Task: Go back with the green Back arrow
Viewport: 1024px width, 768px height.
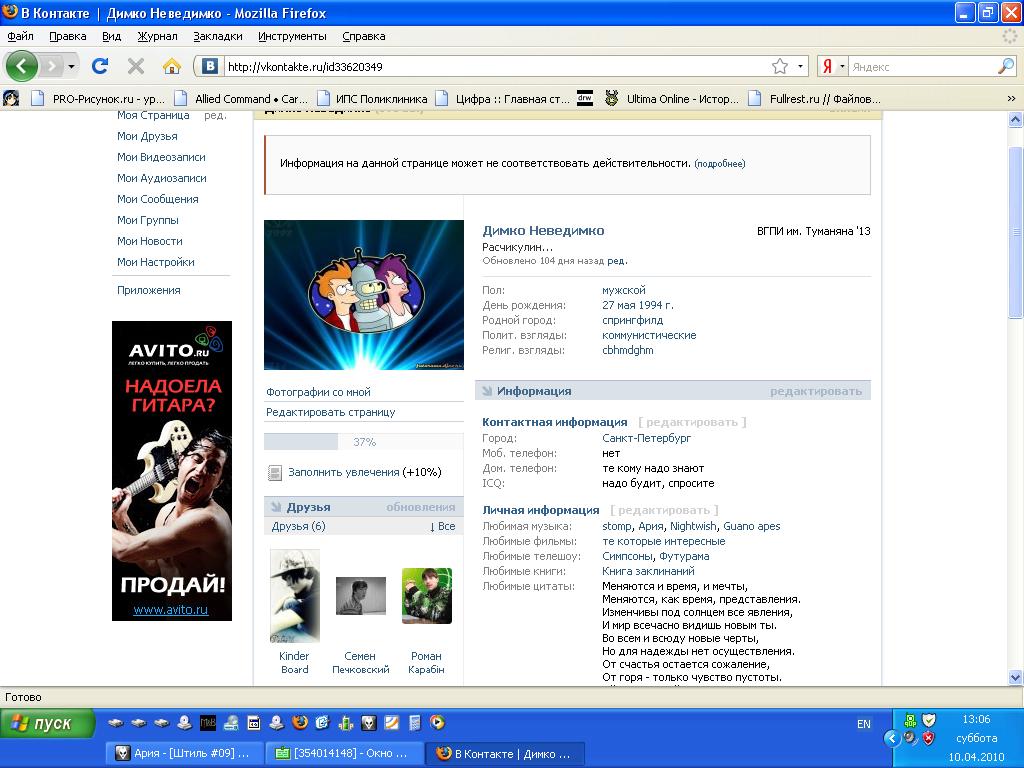Action: tap(22, 66)
